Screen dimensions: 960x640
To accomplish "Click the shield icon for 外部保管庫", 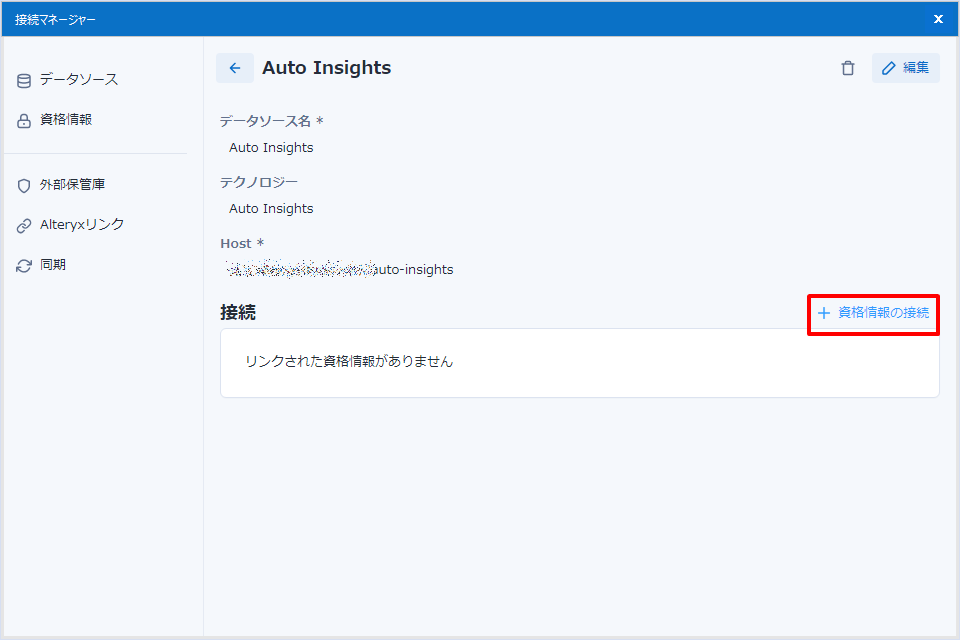I will coord(24,186).
